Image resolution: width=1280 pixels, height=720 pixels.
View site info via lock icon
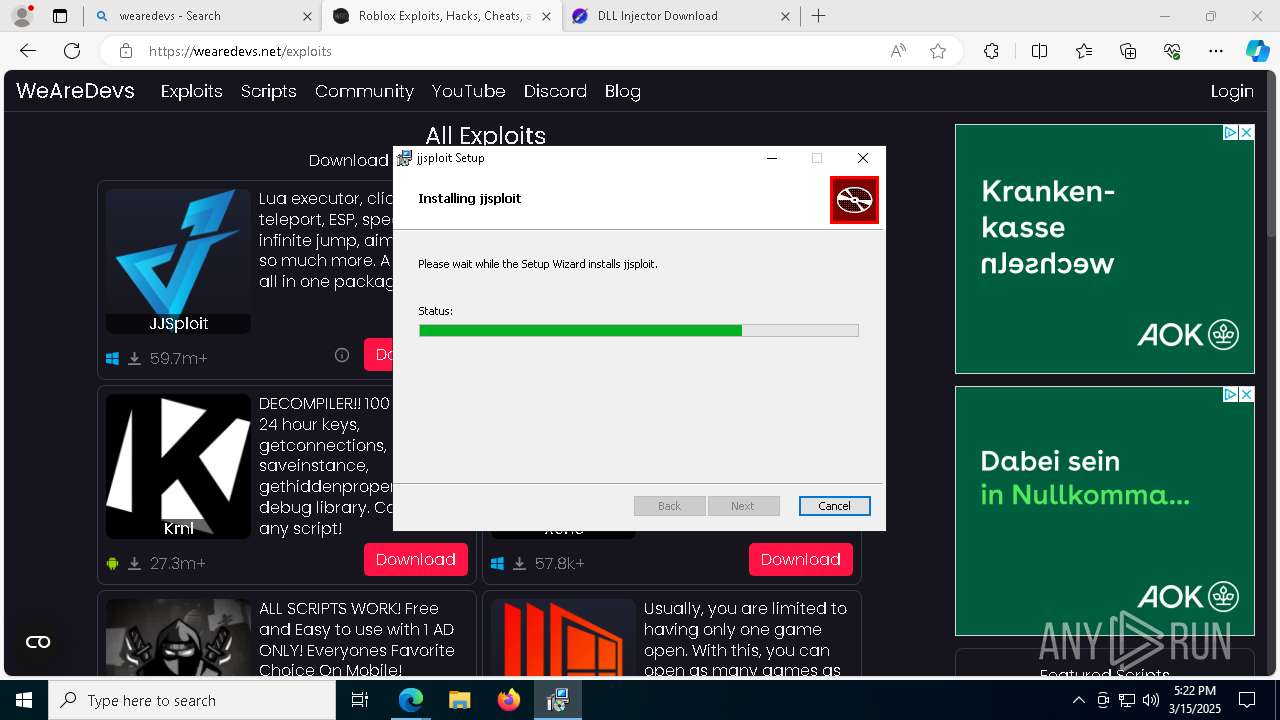(125, 51)
